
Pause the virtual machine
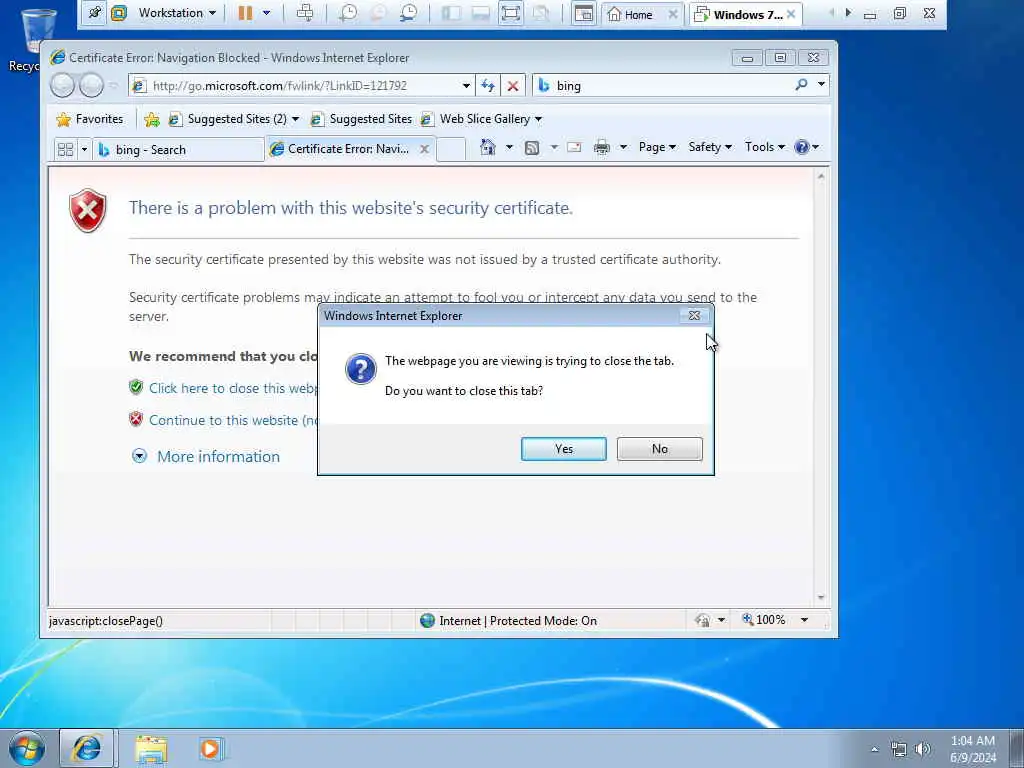coord(245,13)
